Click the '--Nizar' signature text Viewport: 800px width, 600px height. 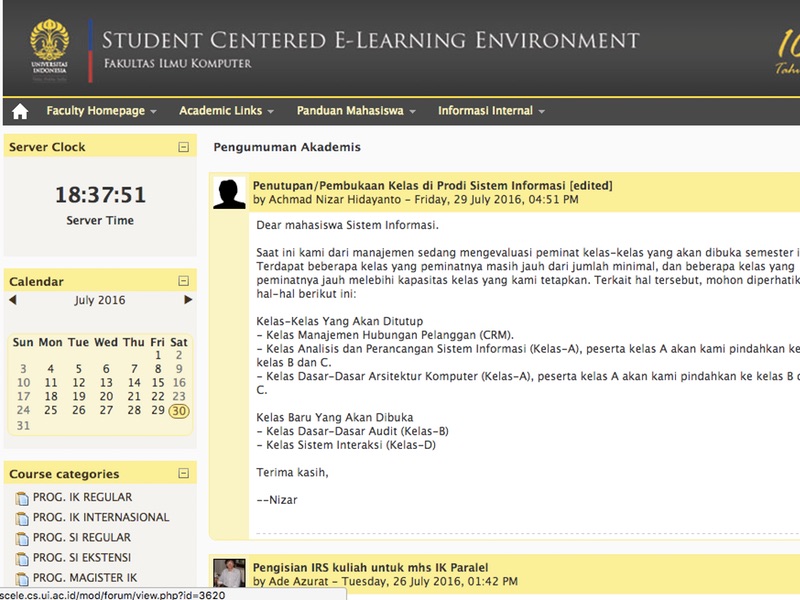(277, 500)
